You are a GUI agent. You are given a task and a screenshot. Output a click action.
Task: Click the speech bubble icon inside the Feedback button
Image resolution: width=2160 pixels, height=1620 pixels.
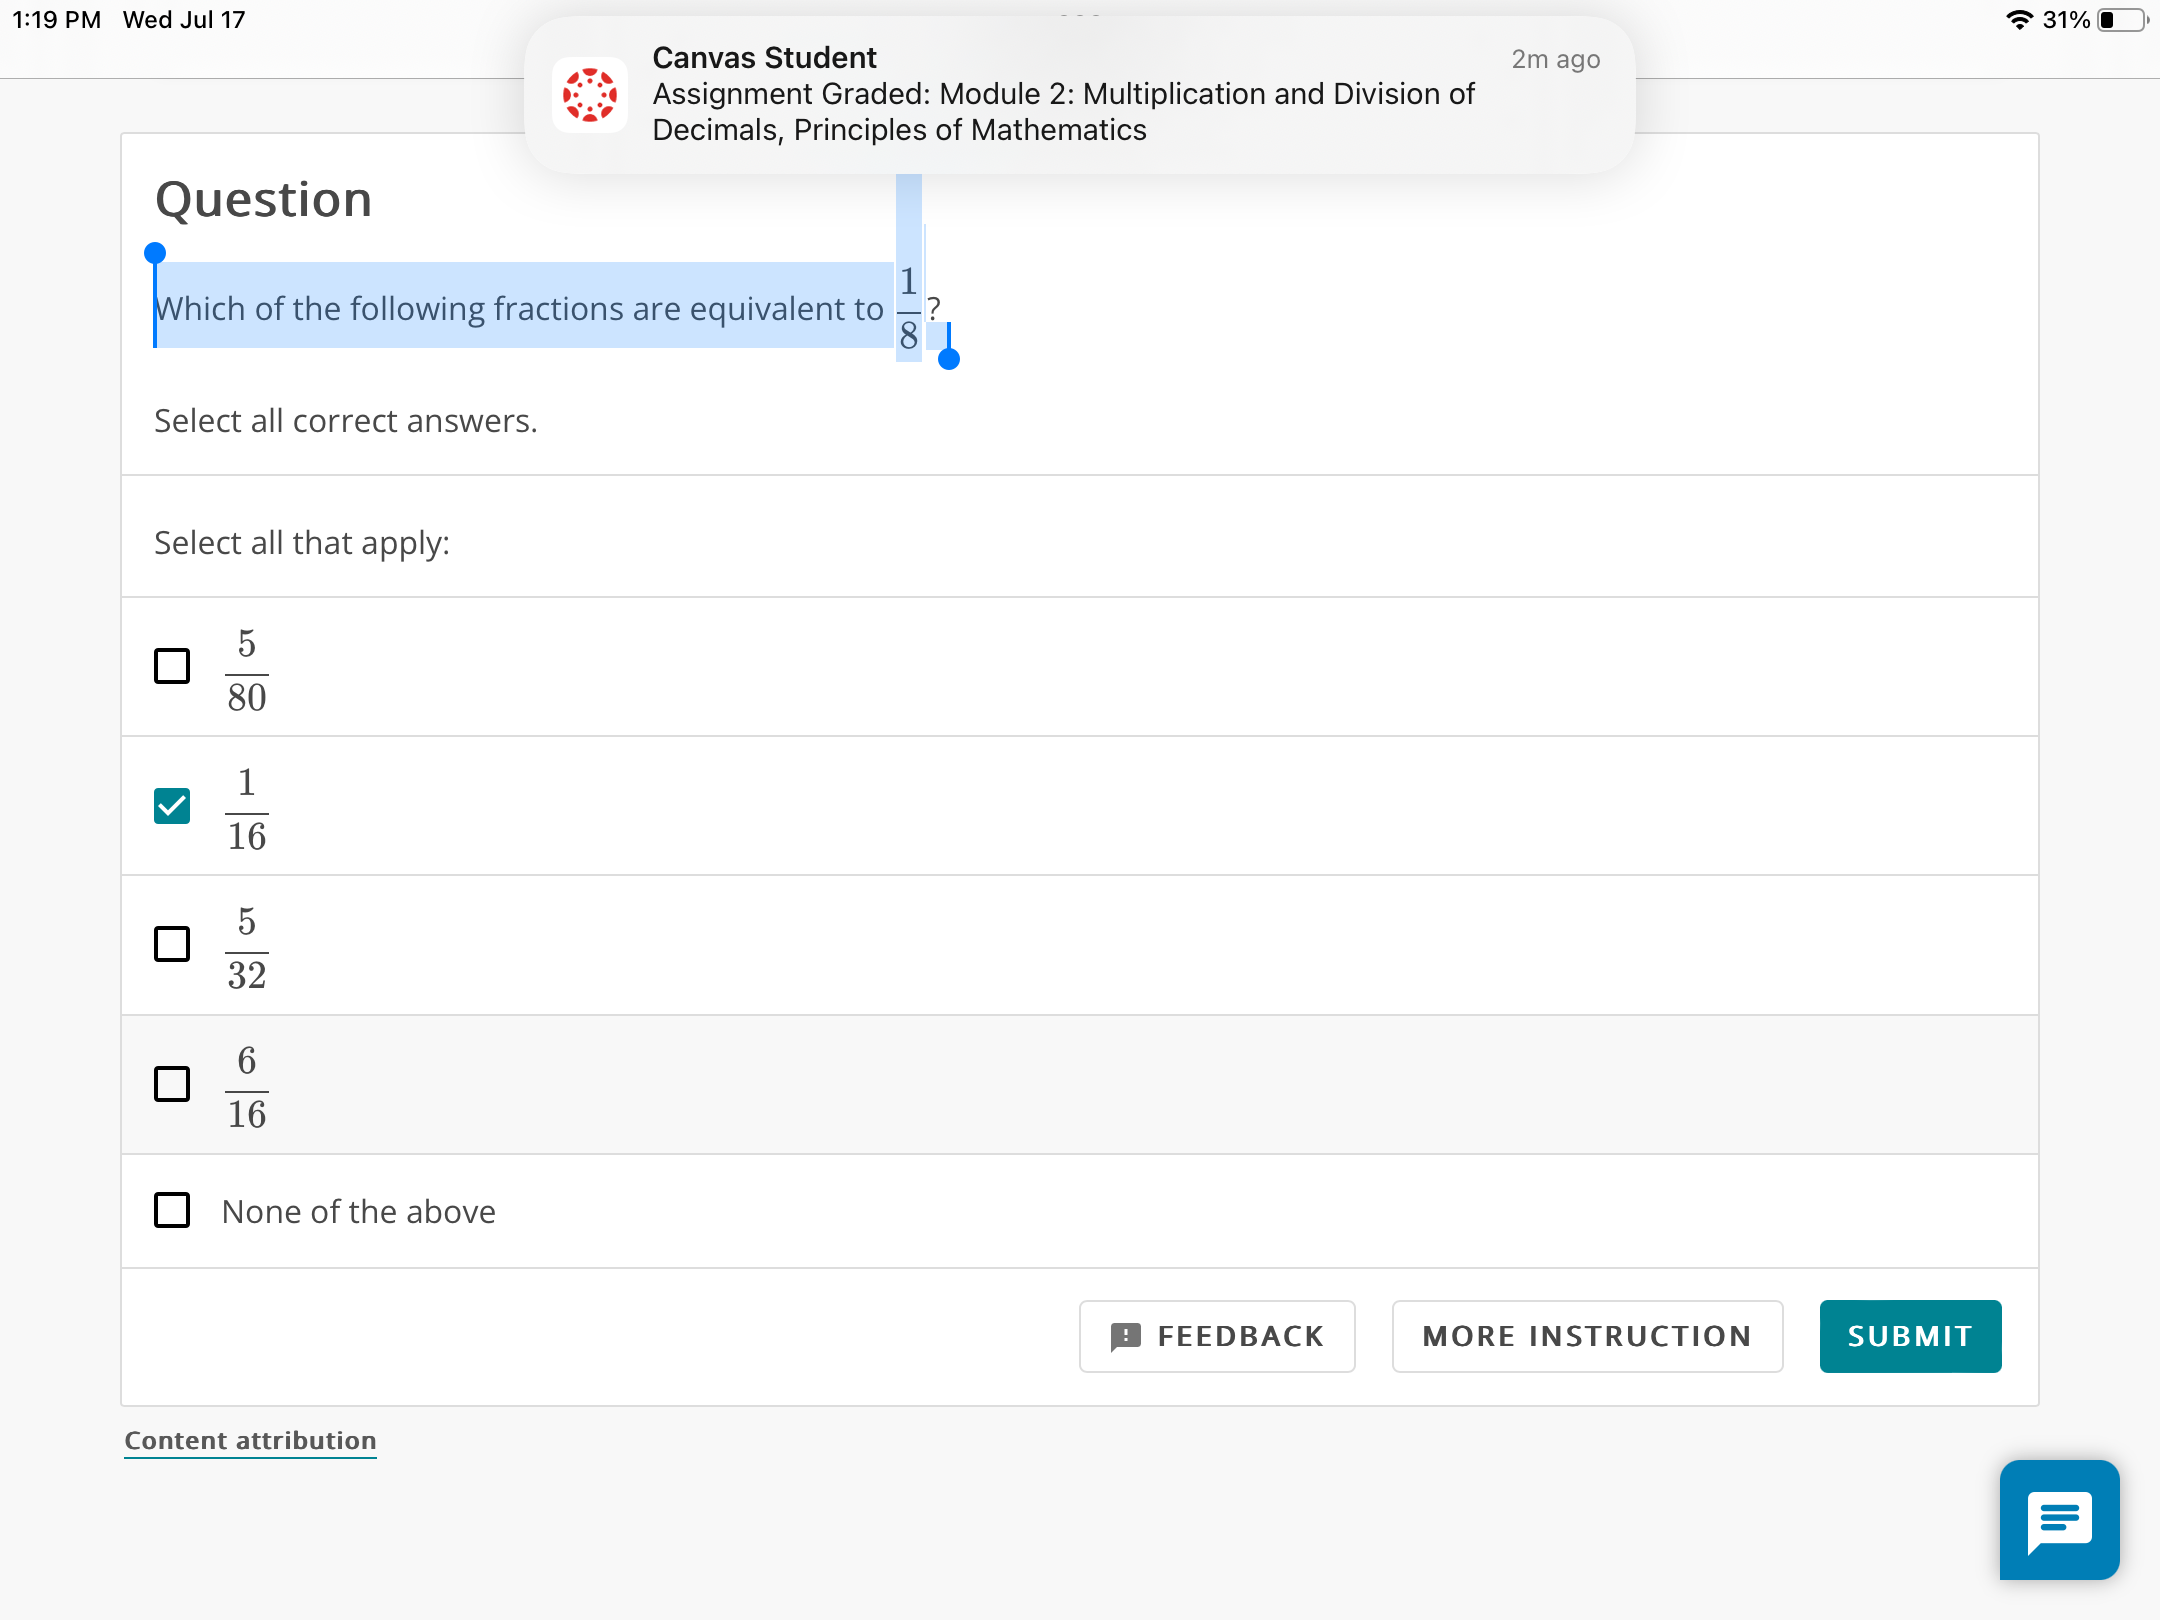[1128, 1336]
